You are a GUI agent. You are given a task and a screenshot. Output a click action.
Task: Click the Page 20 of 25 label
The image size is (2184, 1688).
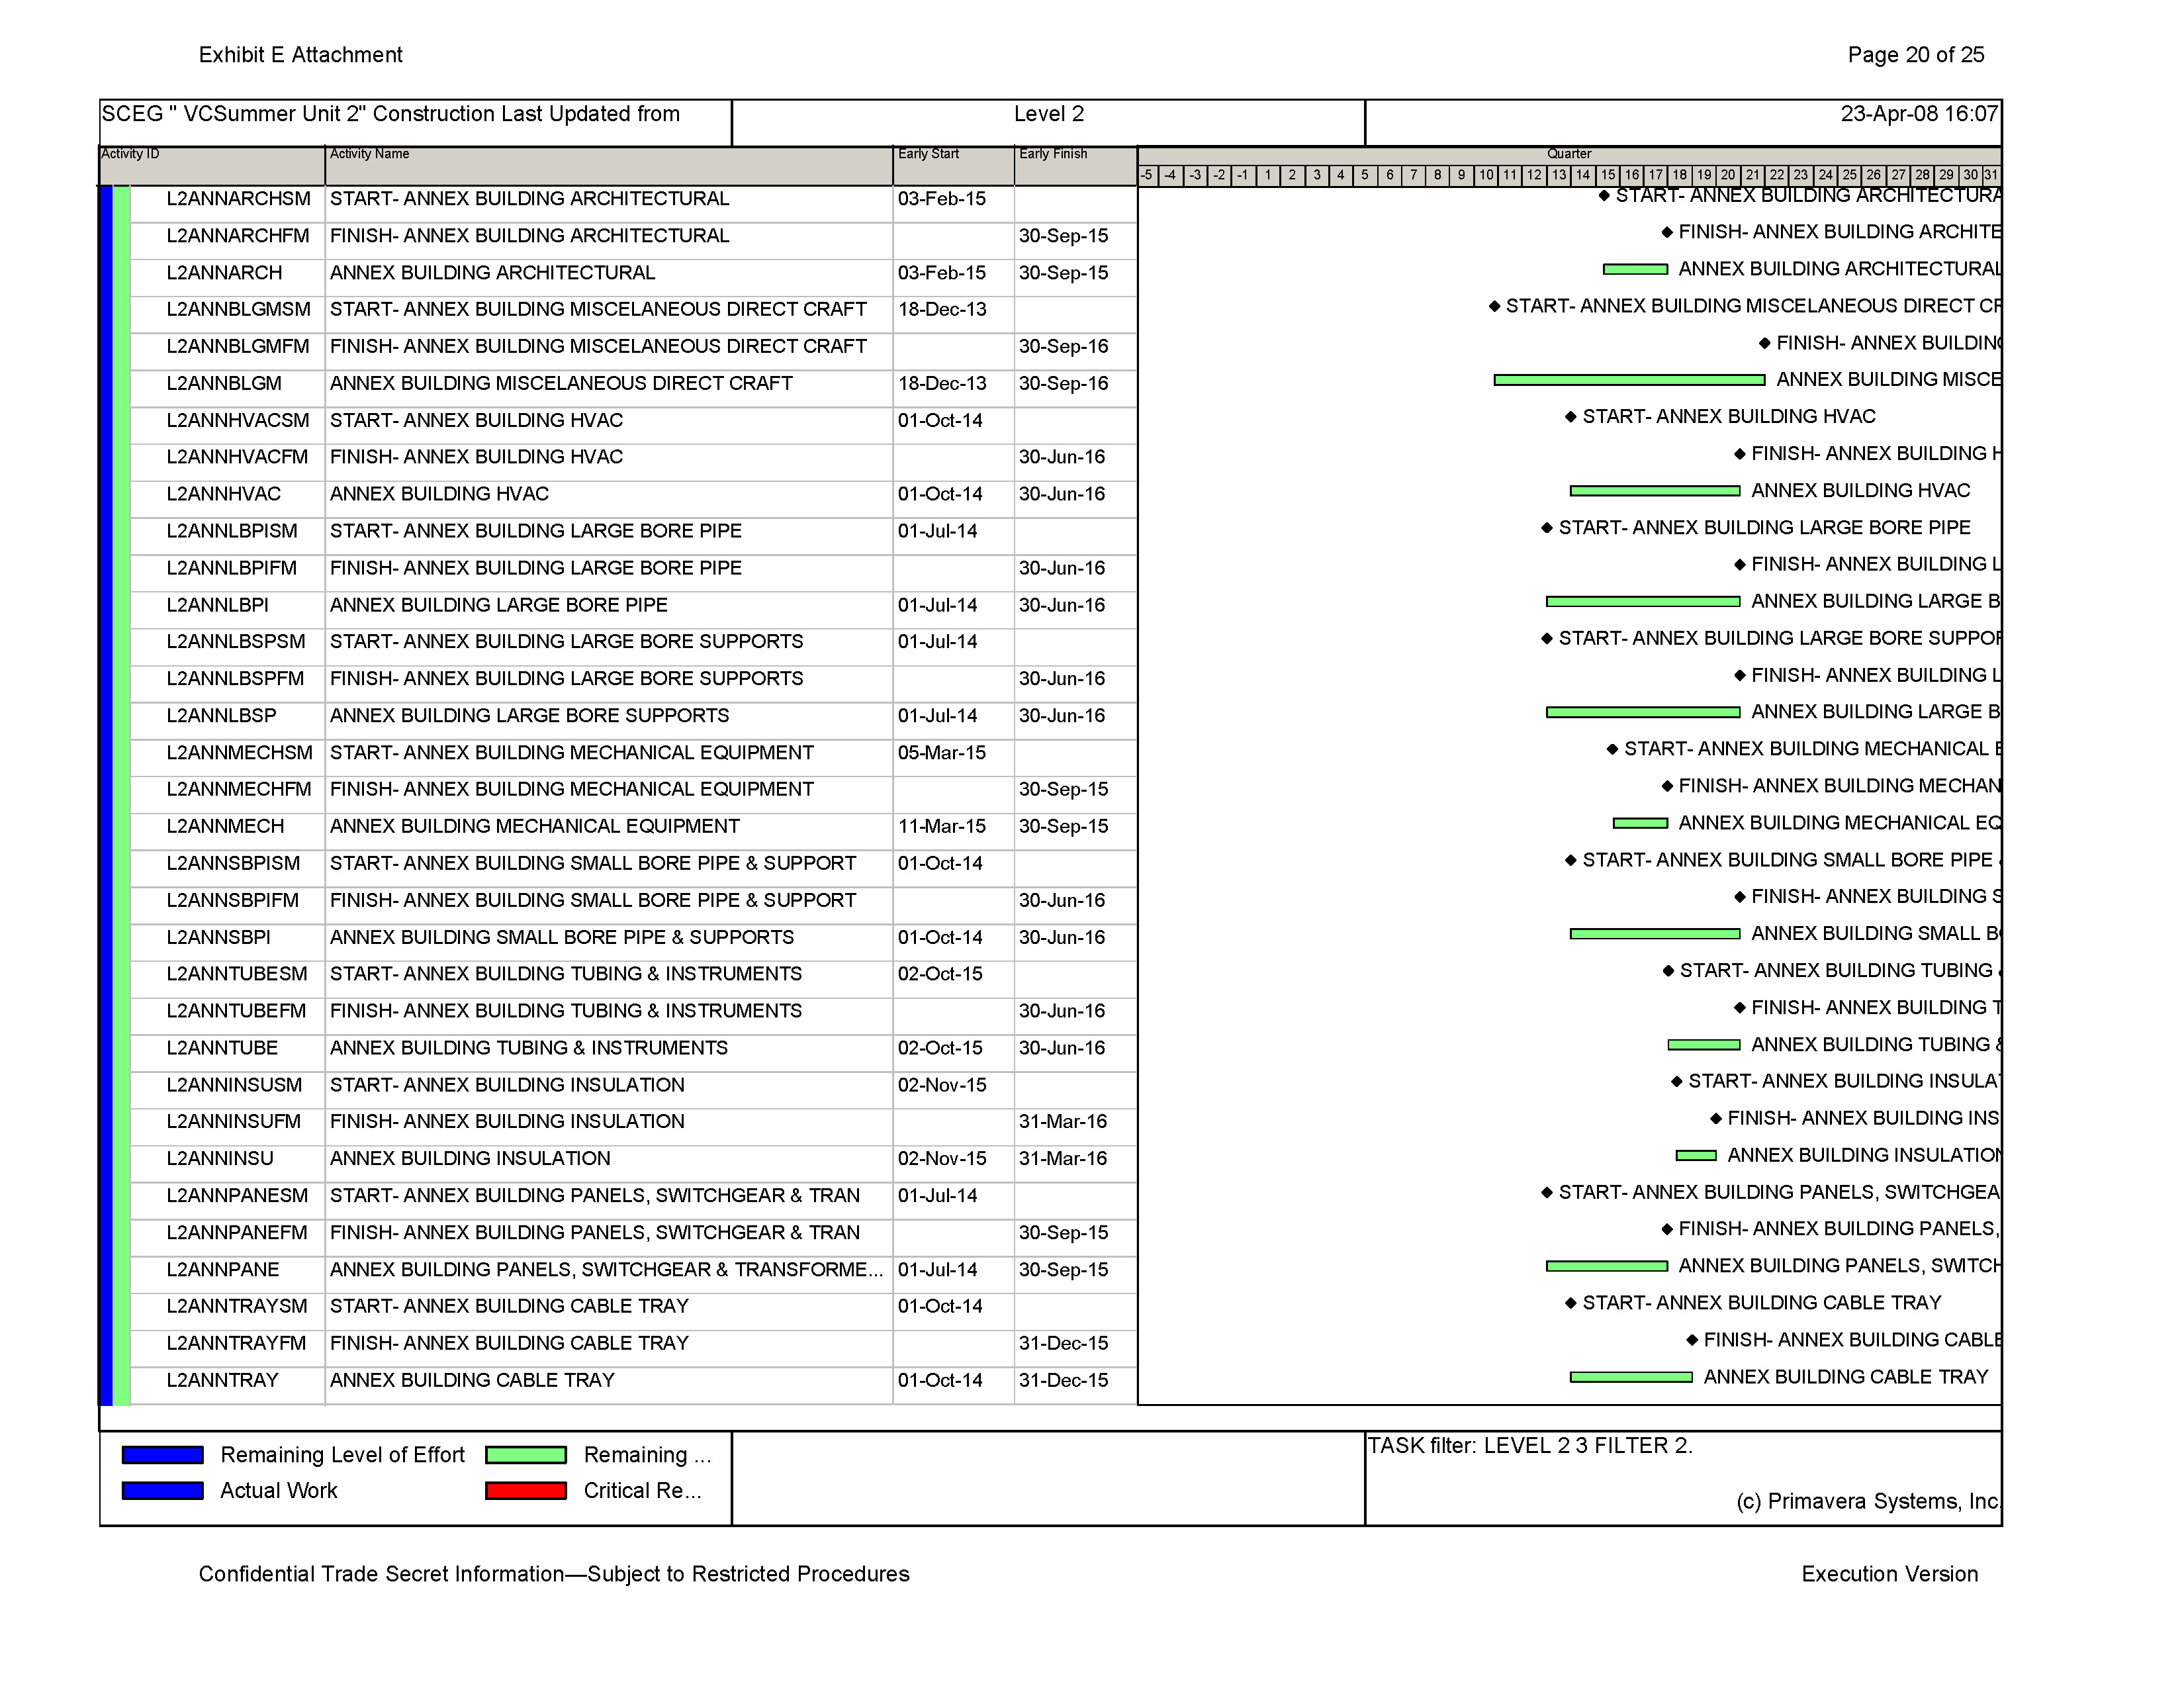(1916, 55)
